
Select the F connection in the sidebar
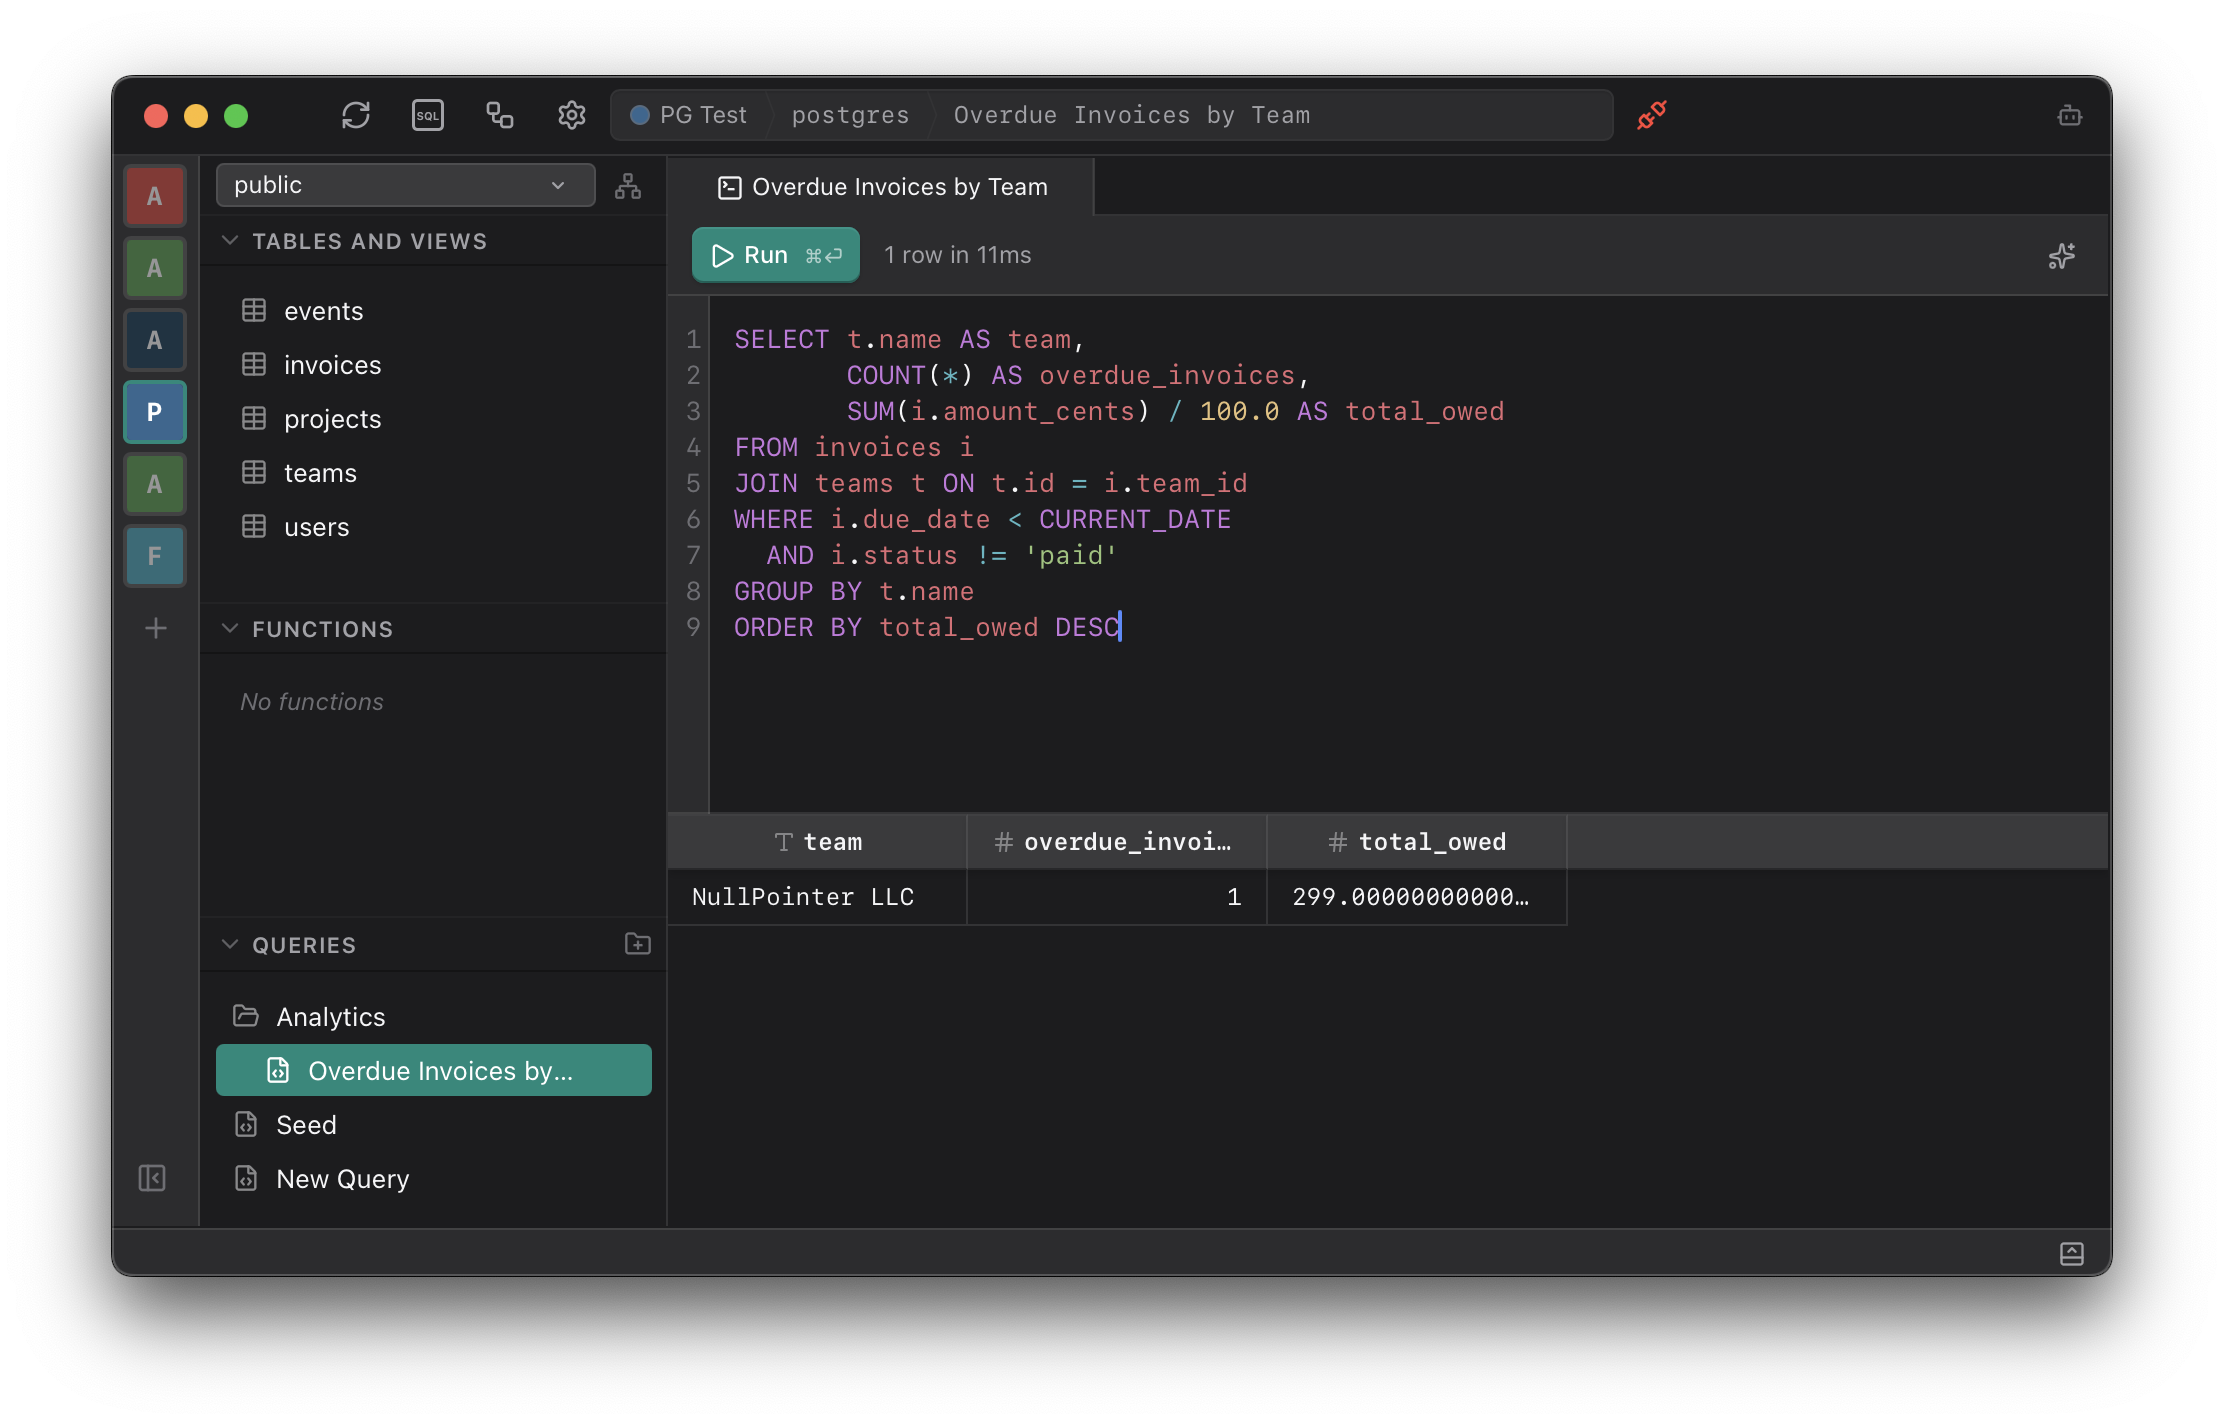(155, 556)
